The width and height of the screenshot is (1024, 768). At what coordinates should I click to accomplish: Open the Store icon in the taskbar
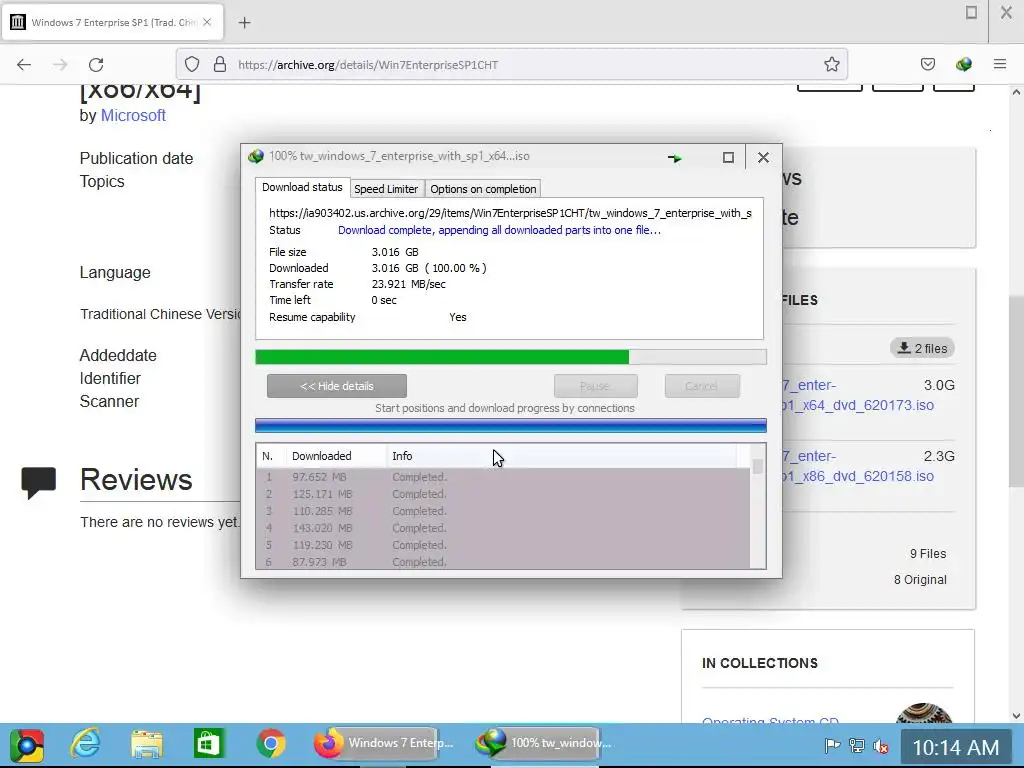[208, 744]
